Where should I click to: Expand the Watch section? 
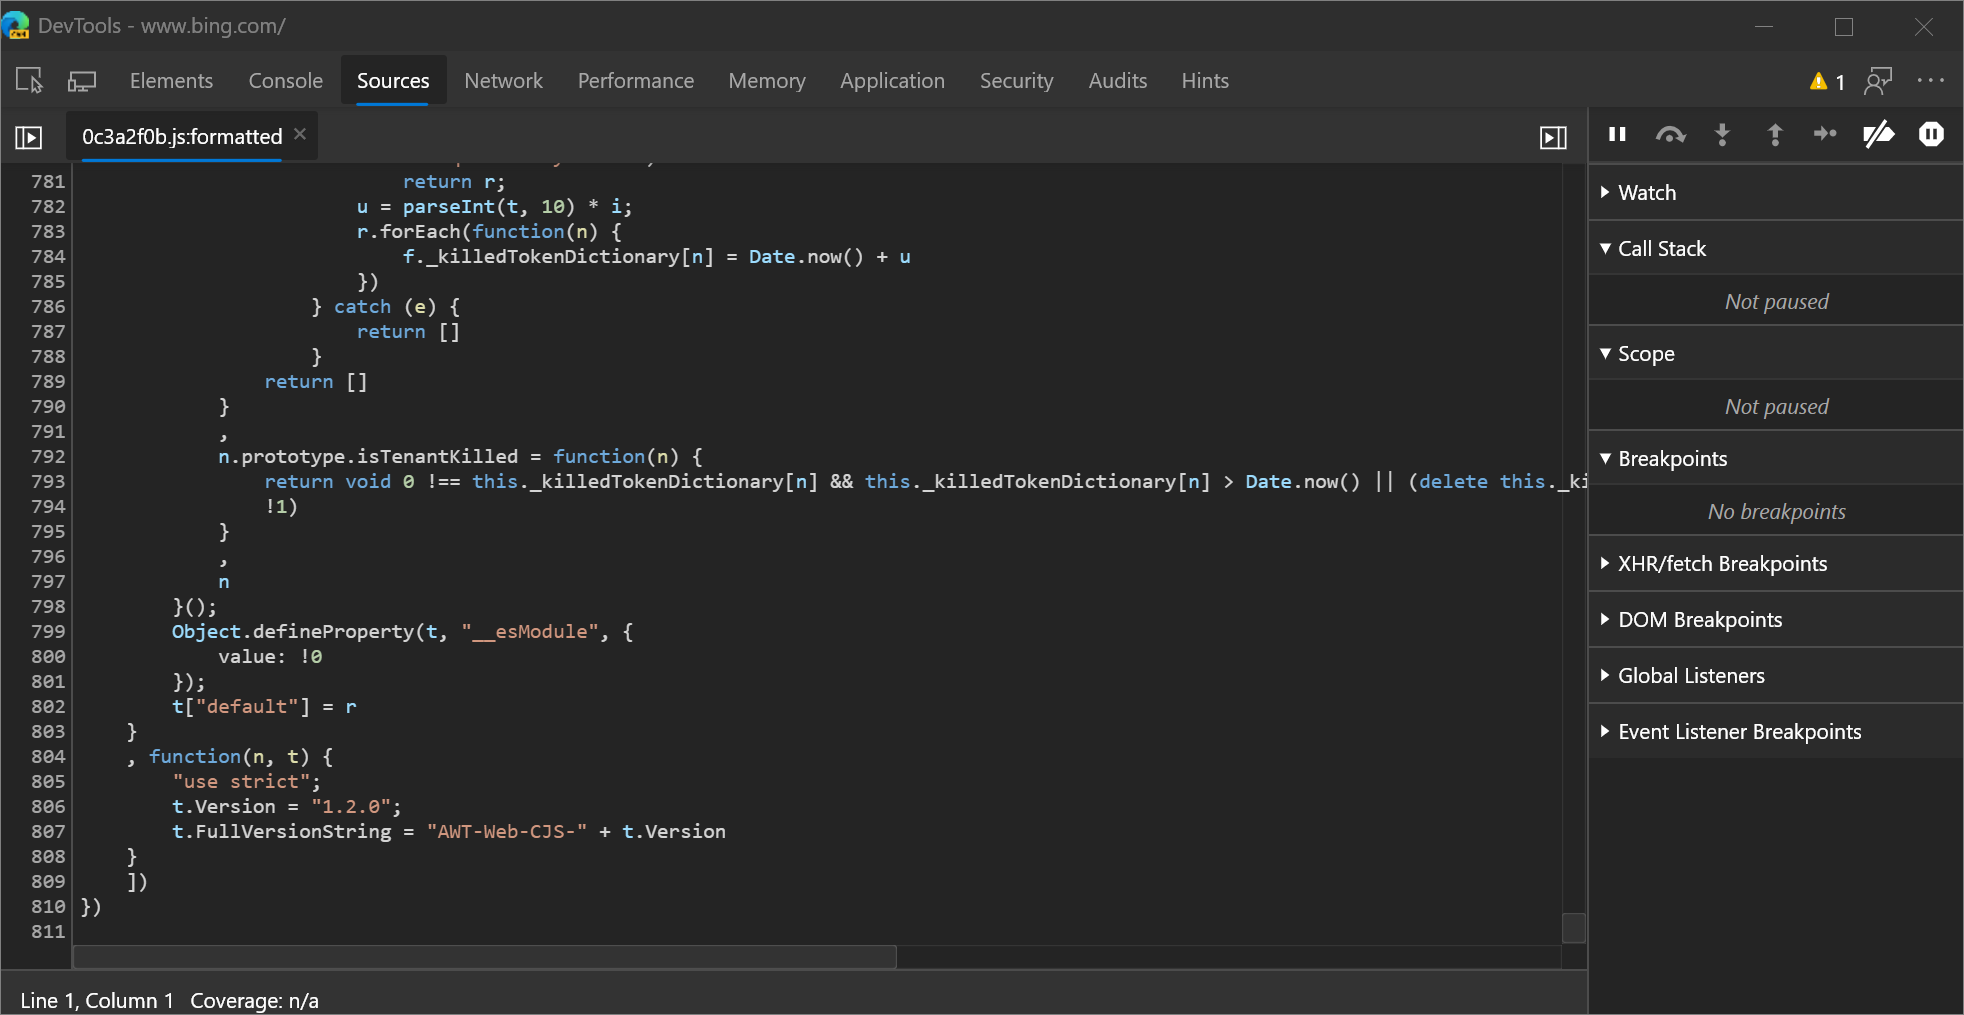tap(1646, 193)
